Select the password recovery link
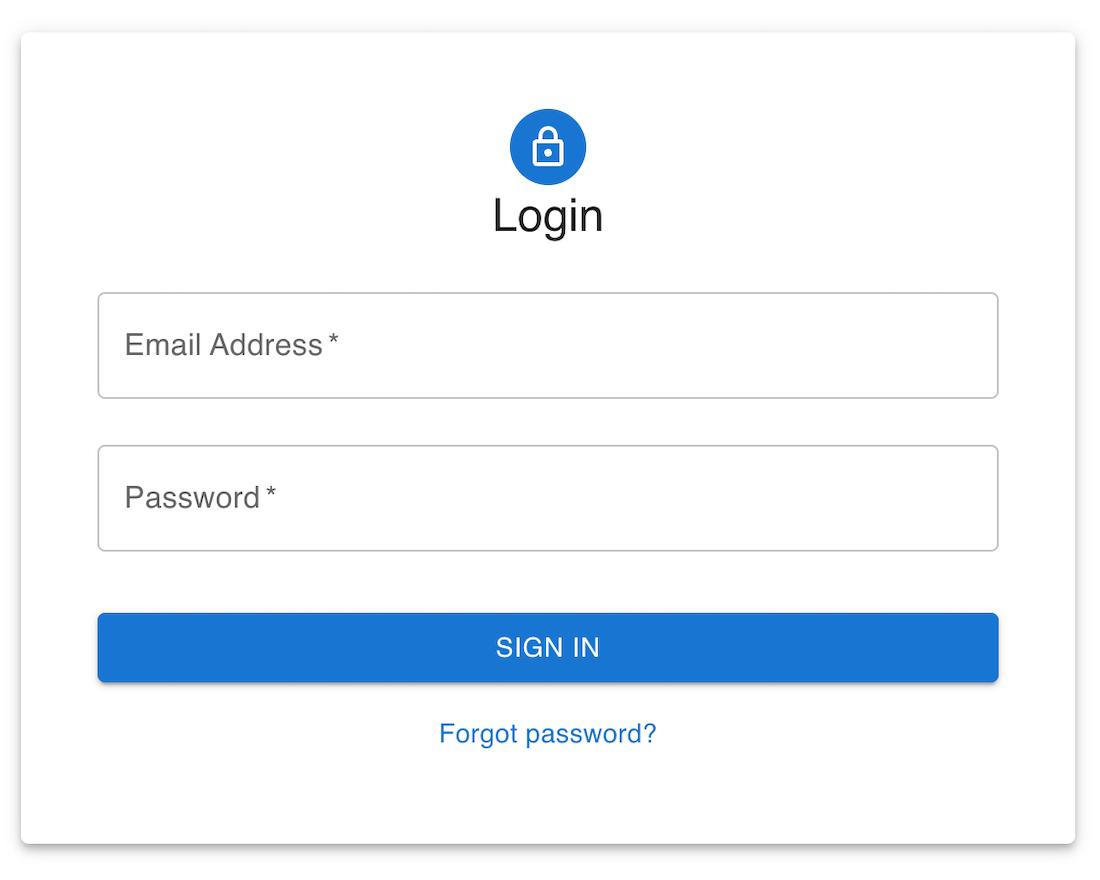1100x880 pixels. point(548,734)
